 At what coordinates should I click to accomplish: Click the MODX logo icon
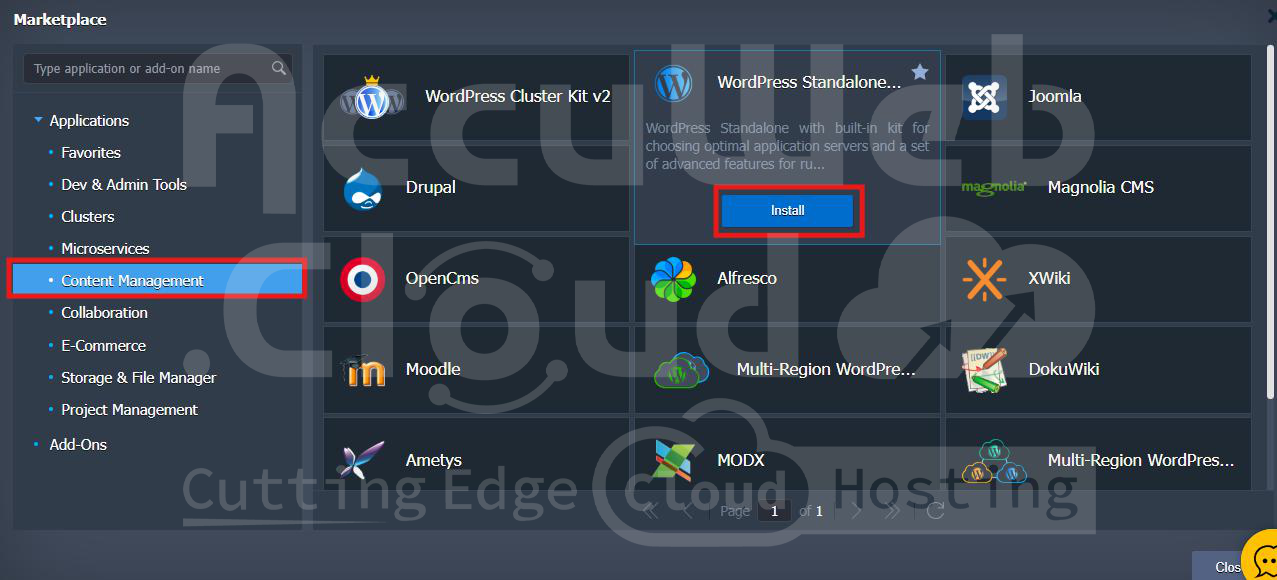pos(673,461)
